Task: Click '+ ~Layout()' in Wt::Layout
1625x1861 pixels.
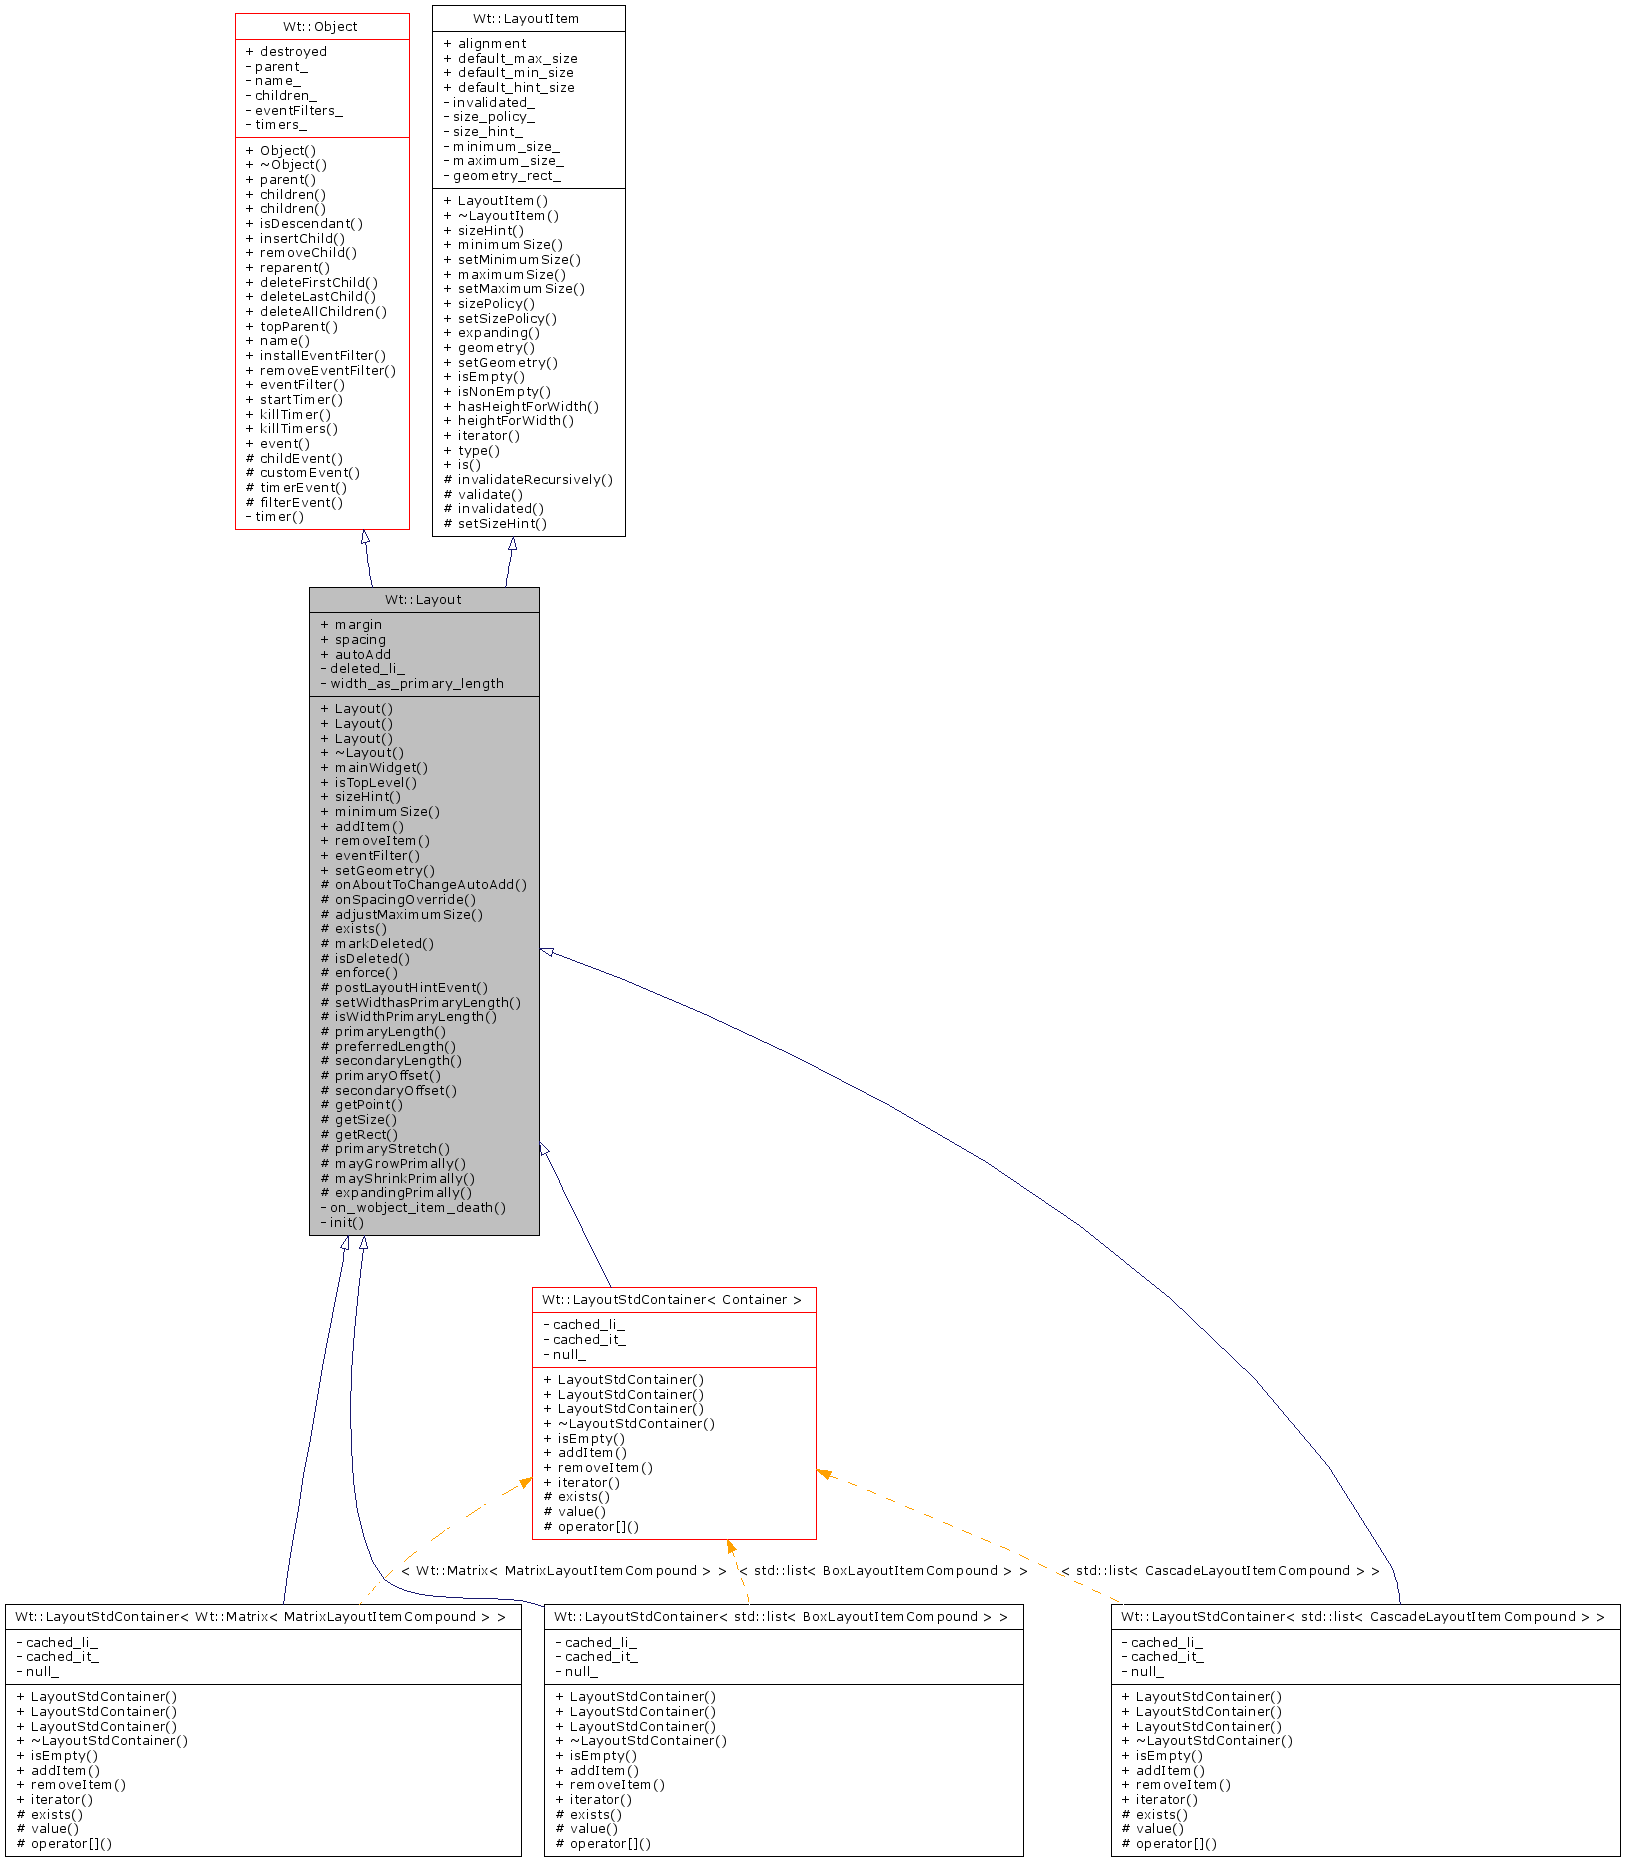Action: (x=362, y=753)
